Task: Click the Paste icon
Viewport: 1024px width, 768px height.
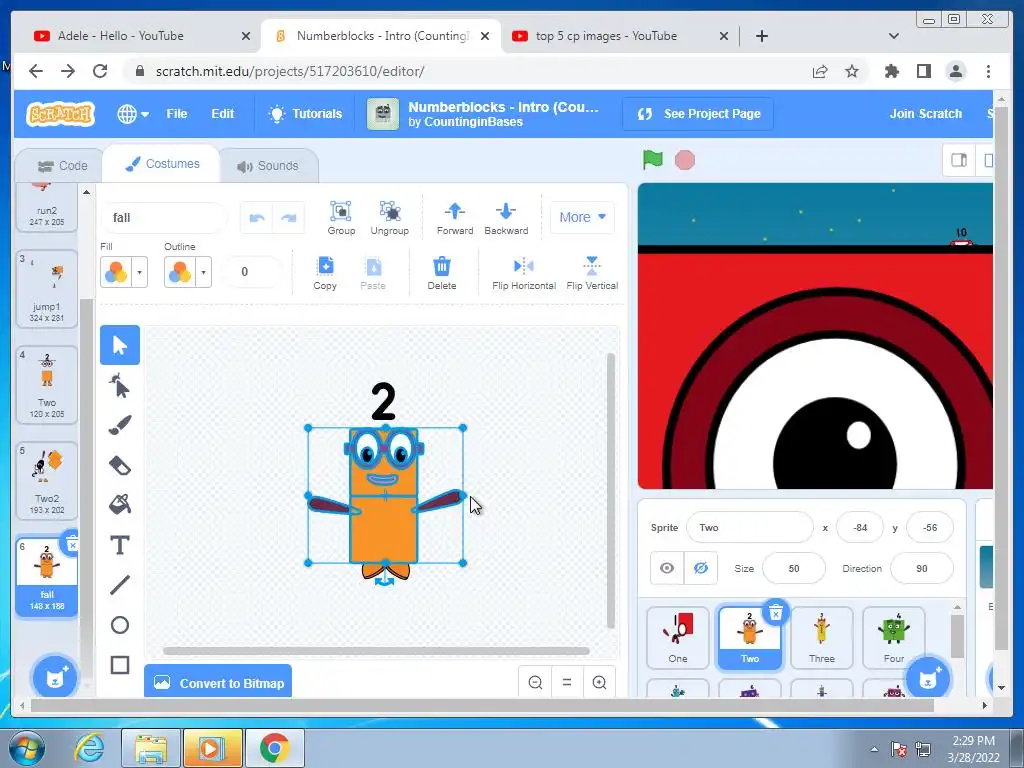Action: click(373, 272)
